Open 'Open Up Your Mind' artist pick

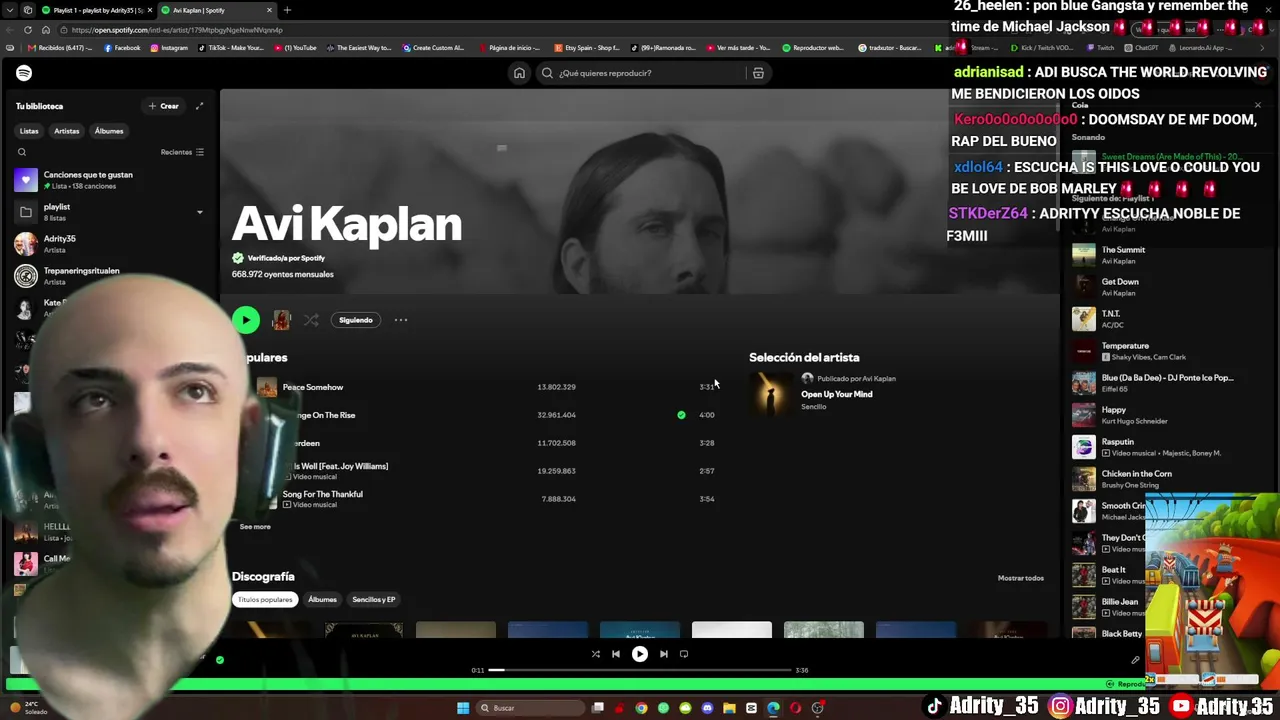click(x=837, y=394)
